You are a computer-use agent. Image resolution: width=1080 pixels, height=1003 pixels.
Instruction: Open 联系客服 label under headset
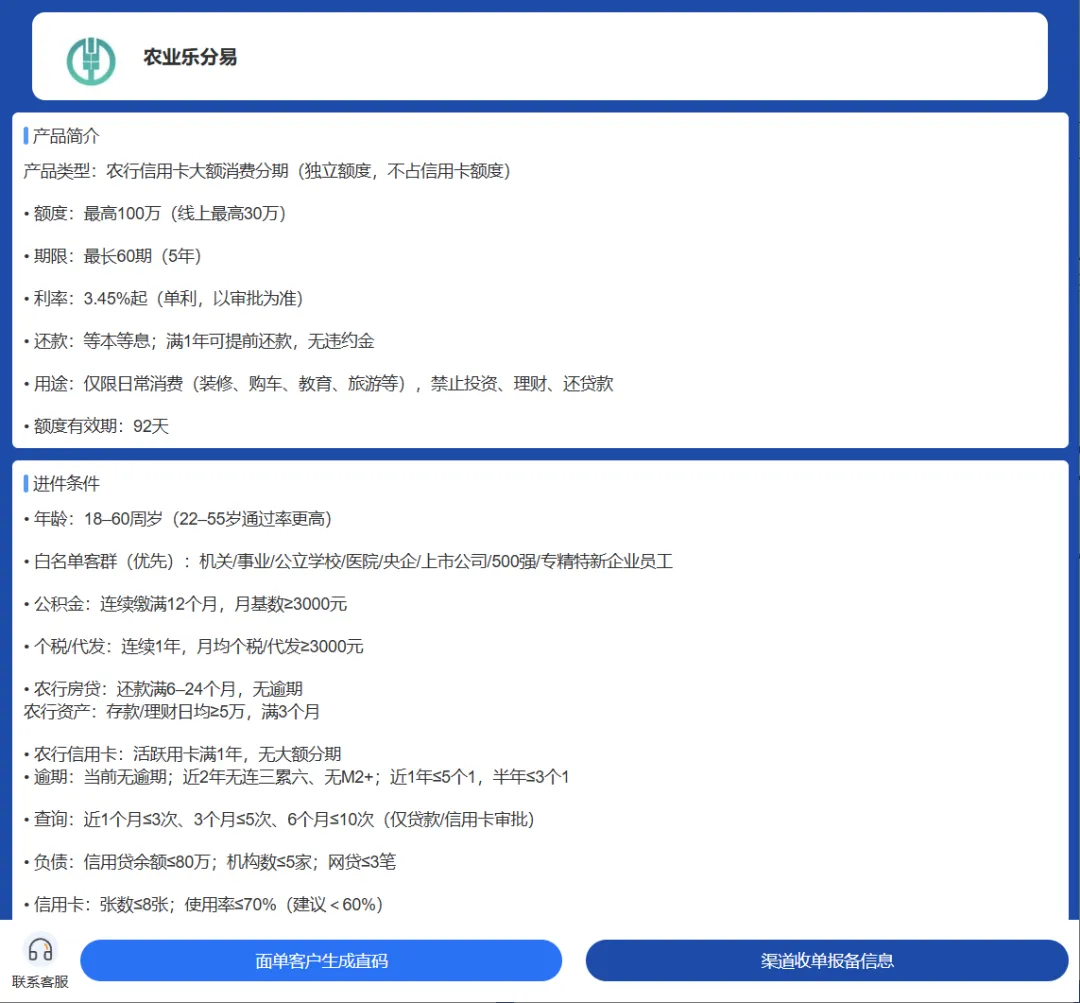pyautogui.click(x=40, y=982)
